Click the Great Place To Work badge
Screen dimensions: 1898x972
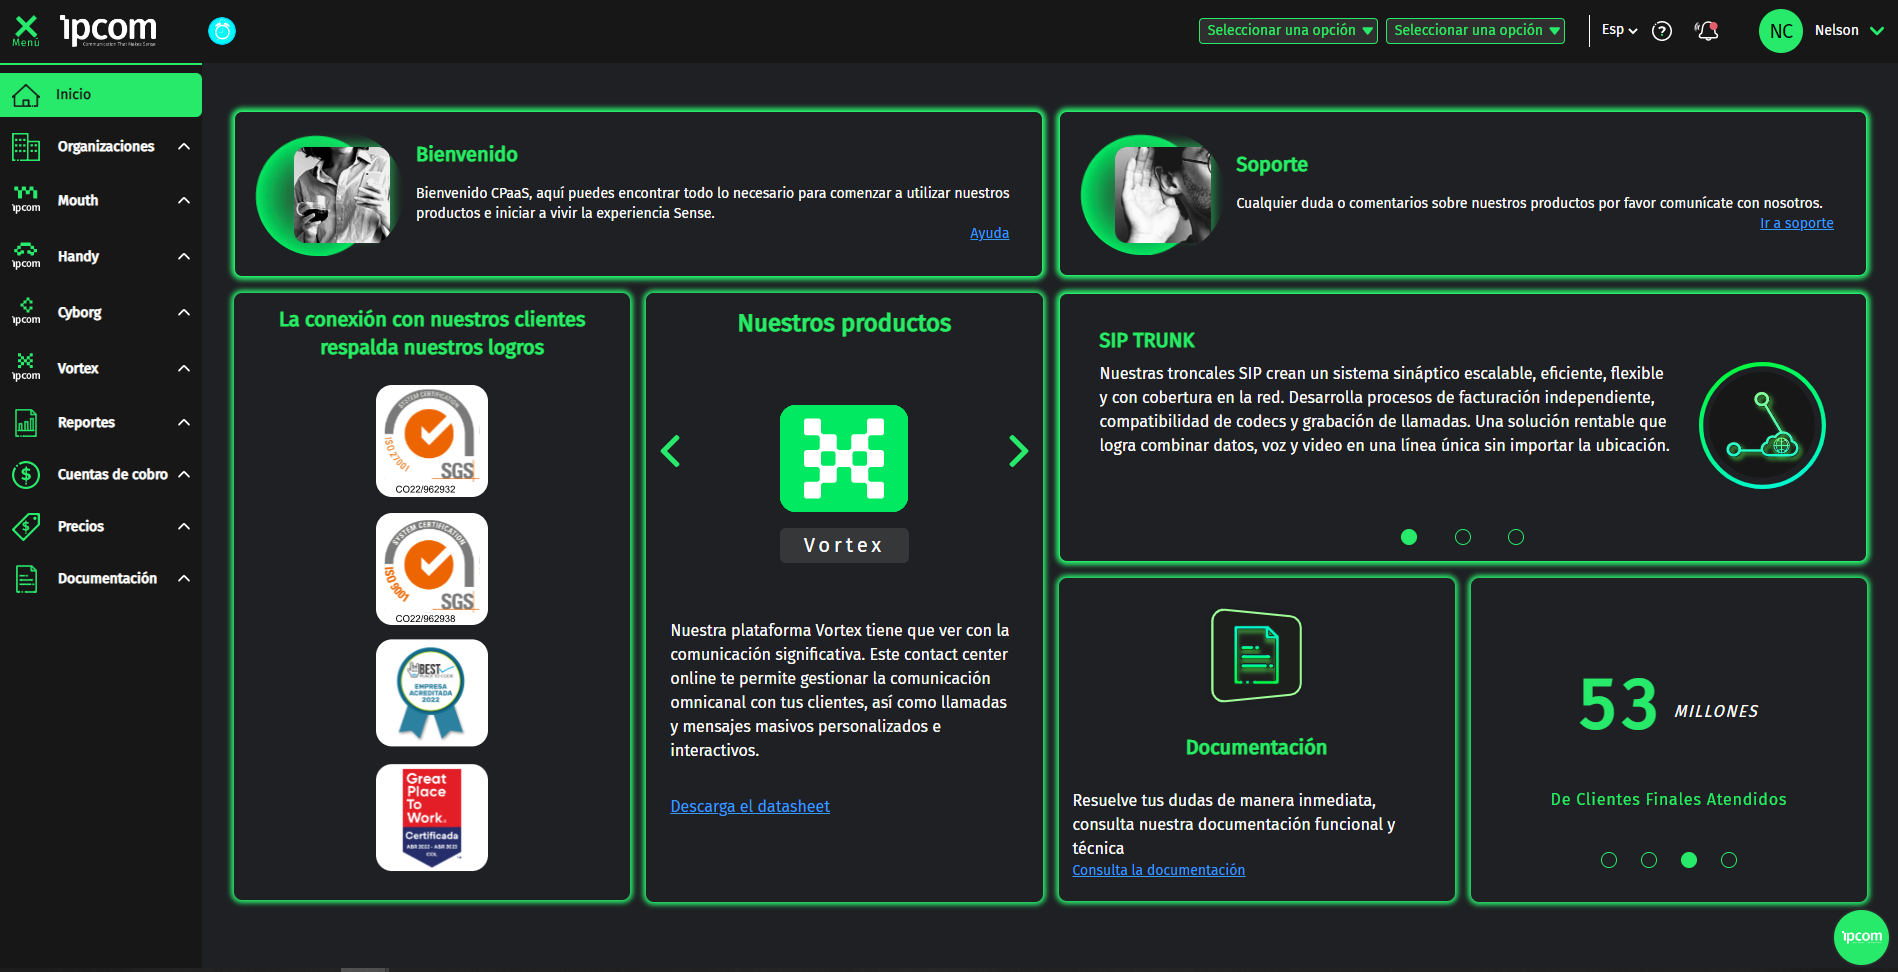[432, 818]
